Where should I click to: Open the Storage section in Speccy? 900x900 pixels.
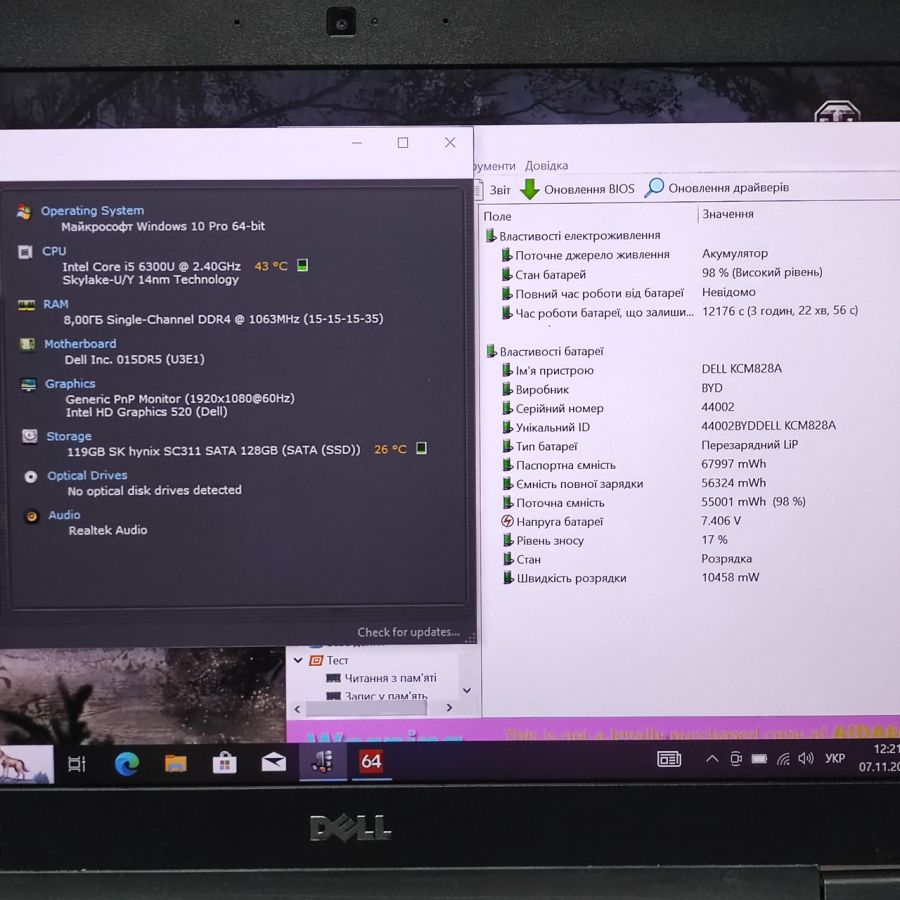tap(69, 436)
